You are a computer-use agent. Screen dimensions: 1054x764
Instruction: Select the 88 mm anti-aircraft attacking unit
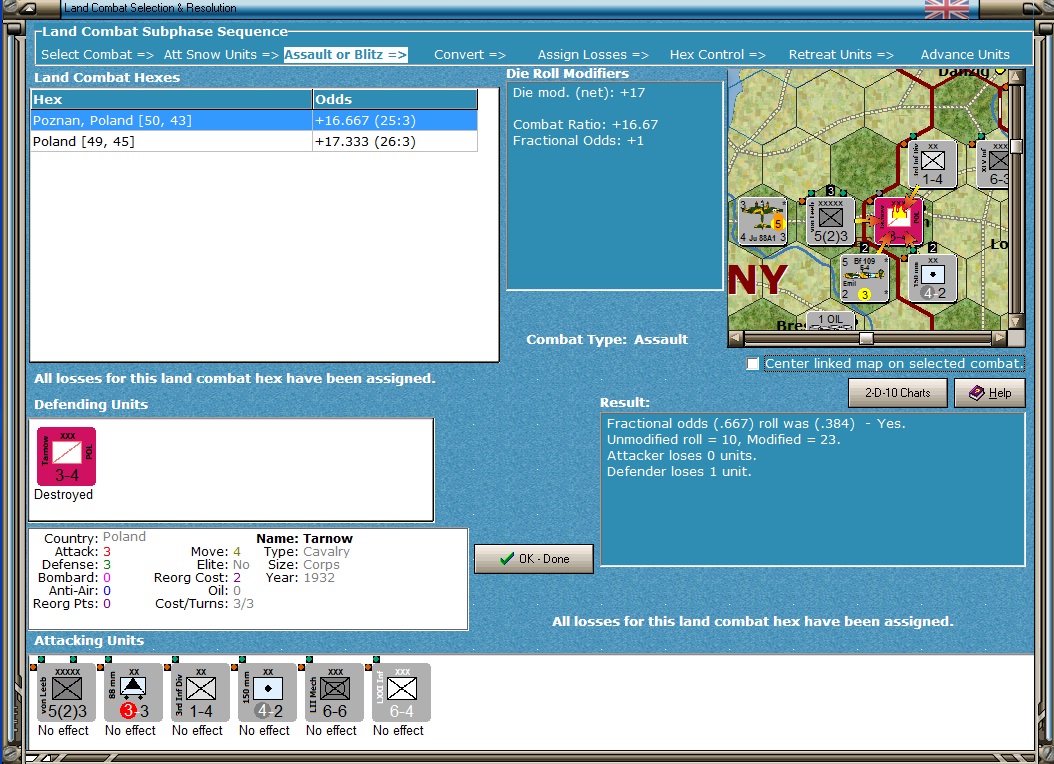pos(133,693)
